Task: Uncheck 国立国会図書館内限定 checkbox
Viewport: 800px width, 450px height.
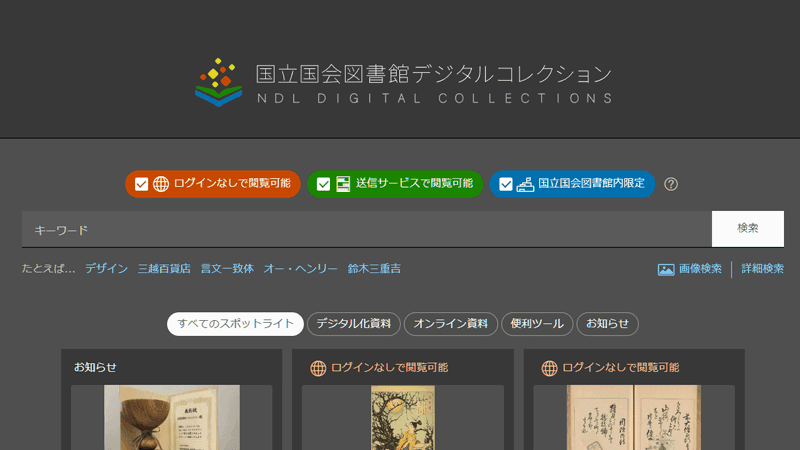Action: (x=506, y=184)
